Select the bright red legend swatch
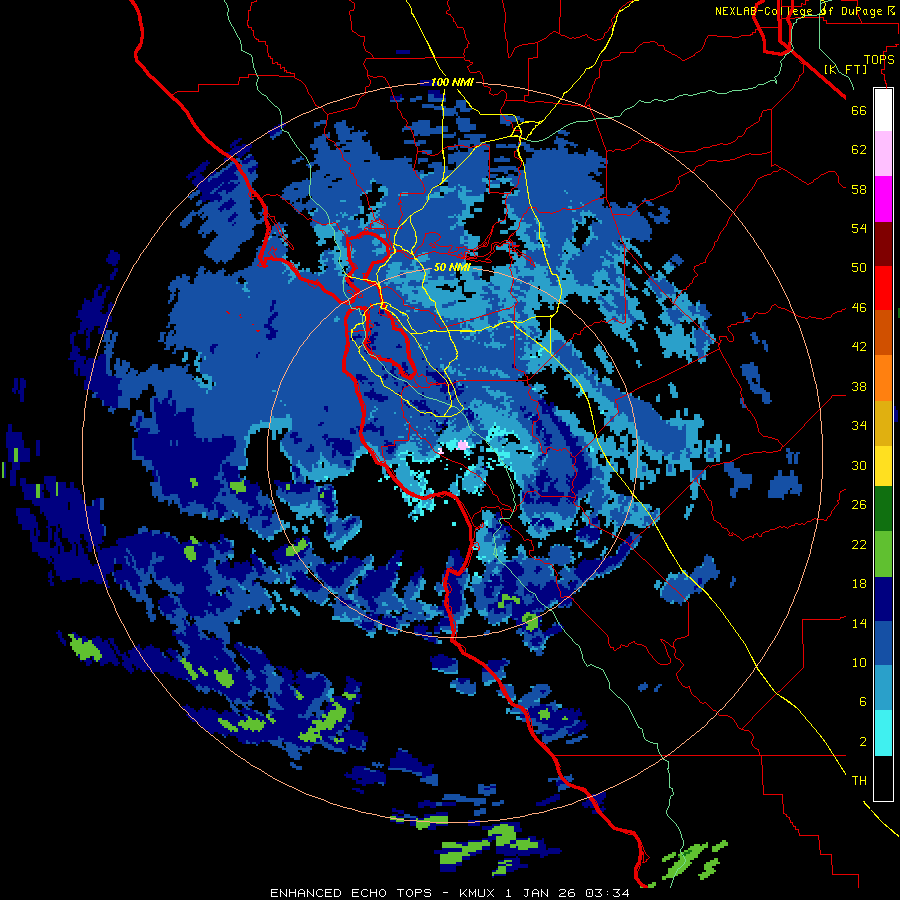This screenshot has height=900, width=900. (883, 288)
